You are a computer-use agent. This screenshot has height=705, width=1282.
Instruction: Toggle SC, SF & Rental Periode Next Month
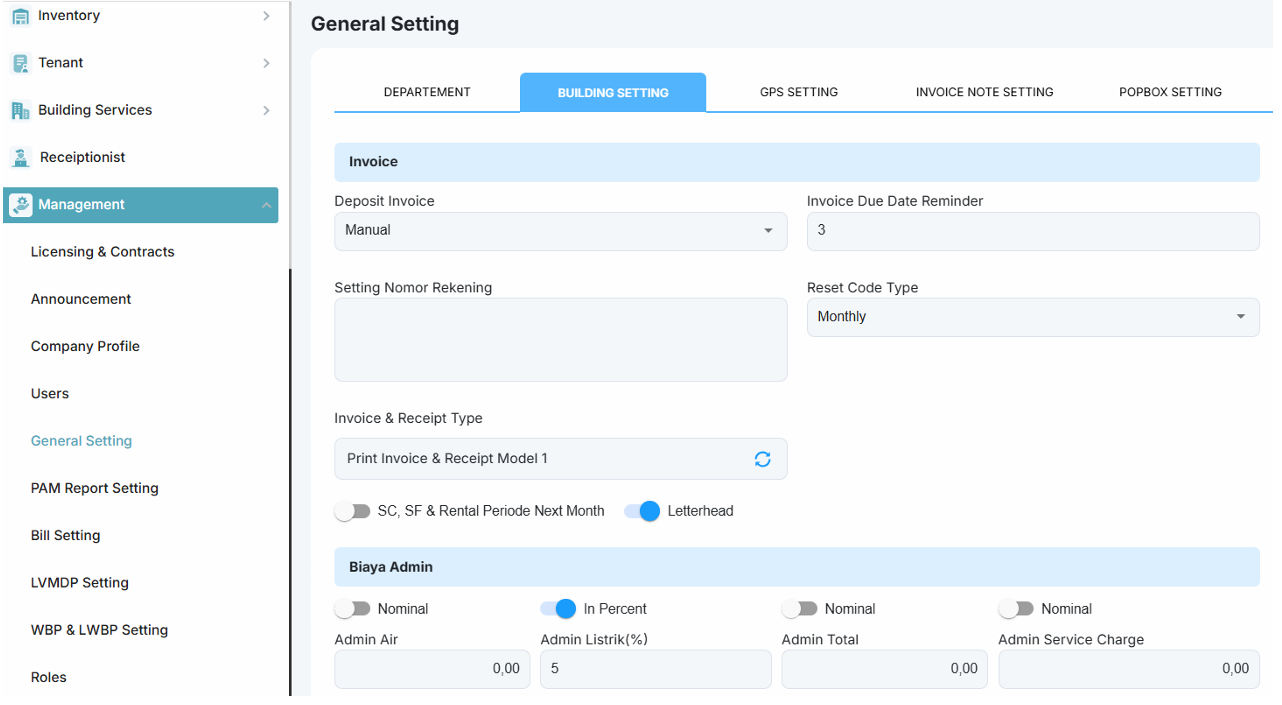coord(353,511)
